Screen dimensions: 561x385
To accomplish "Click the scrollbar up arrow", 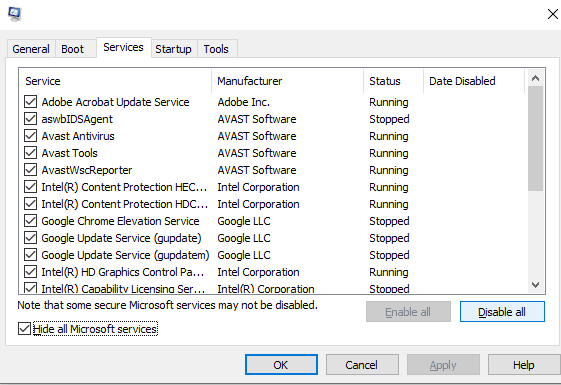I will pyautogui.click(x=535, y=78).
